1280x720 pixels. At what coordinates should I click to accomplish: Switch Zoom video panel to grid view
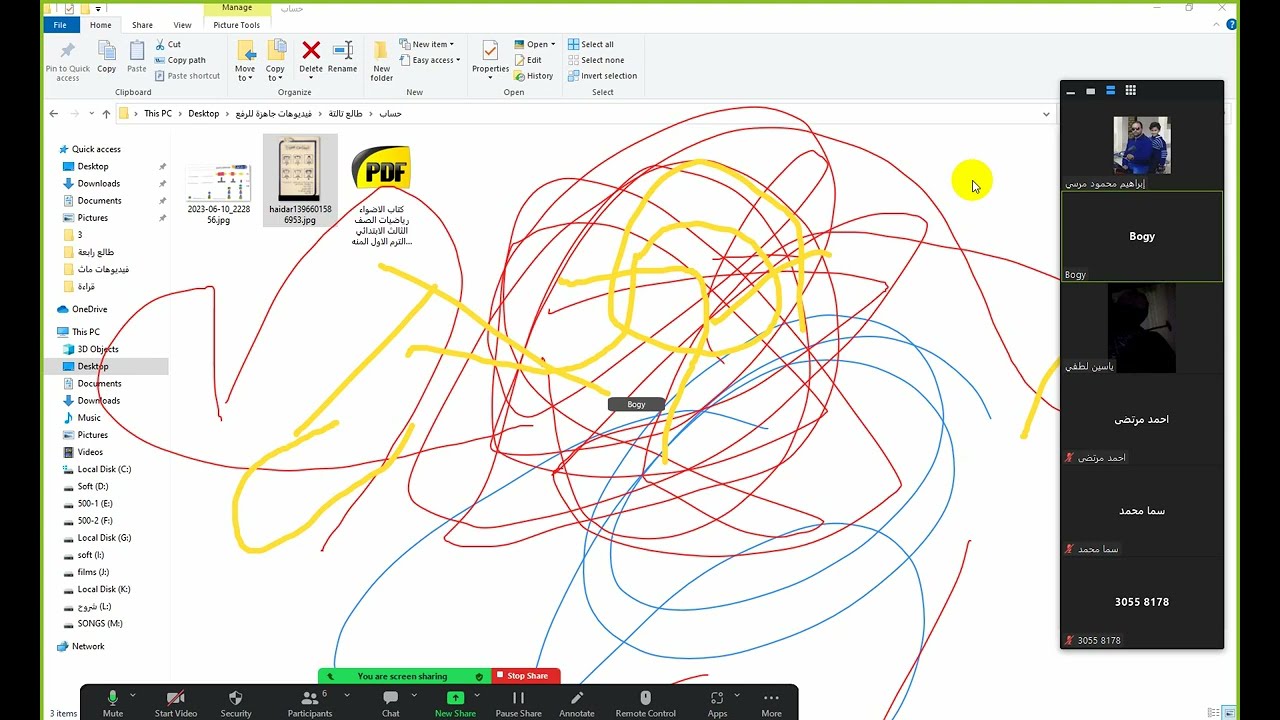click(1130, 90)
